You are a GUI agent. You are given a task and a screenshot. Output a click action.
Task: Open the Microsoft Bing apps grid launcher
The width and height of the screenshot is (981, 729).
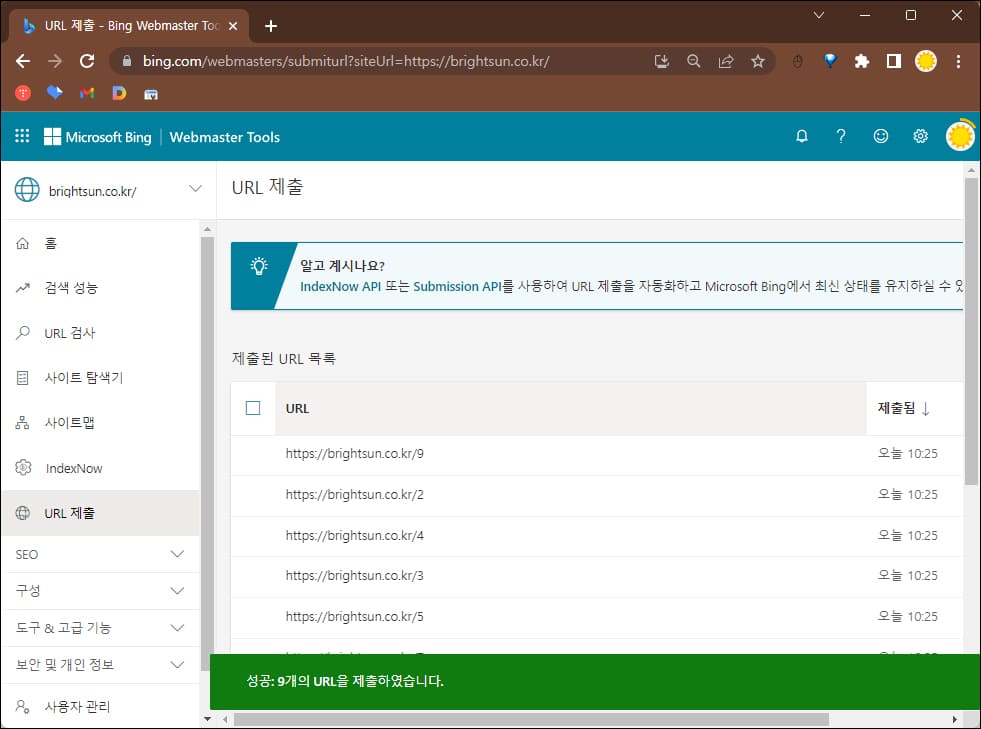pos(22,136)
